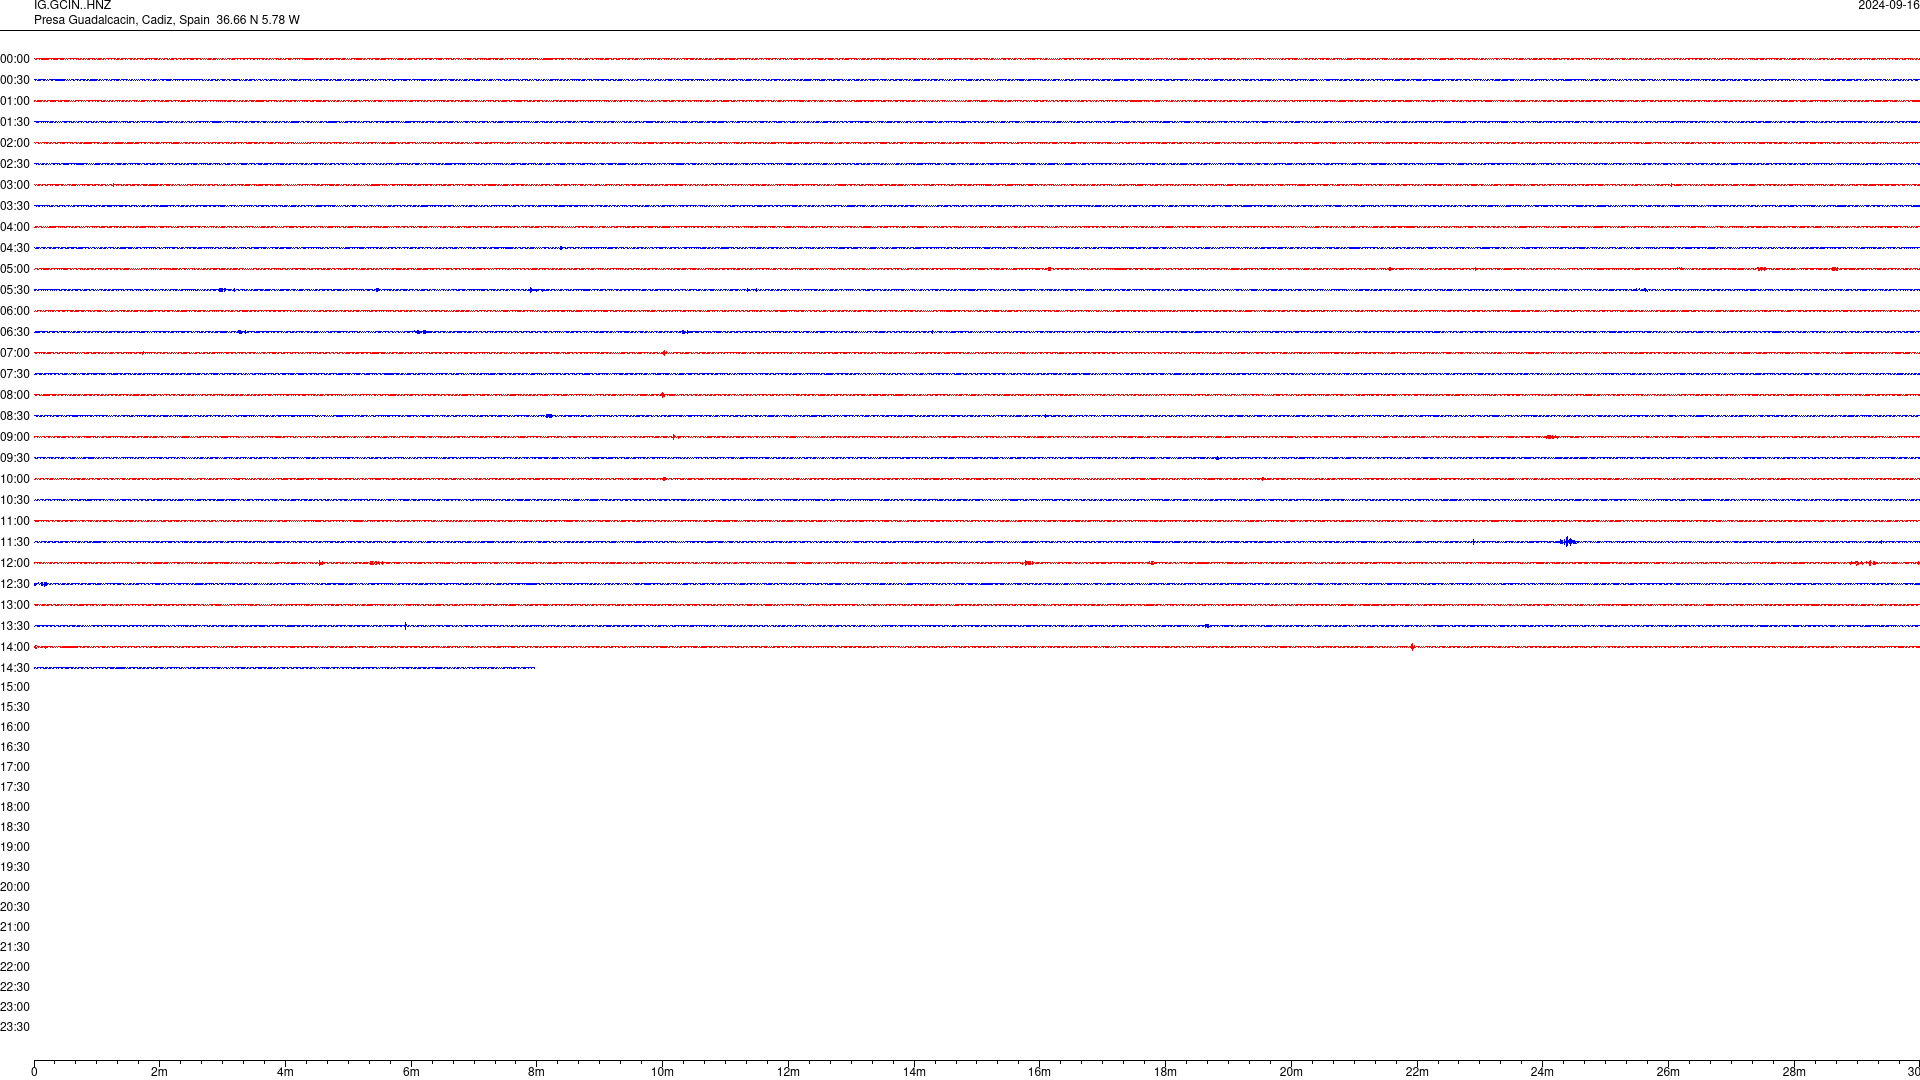Select the 13:00 time row label

[15, 605]
